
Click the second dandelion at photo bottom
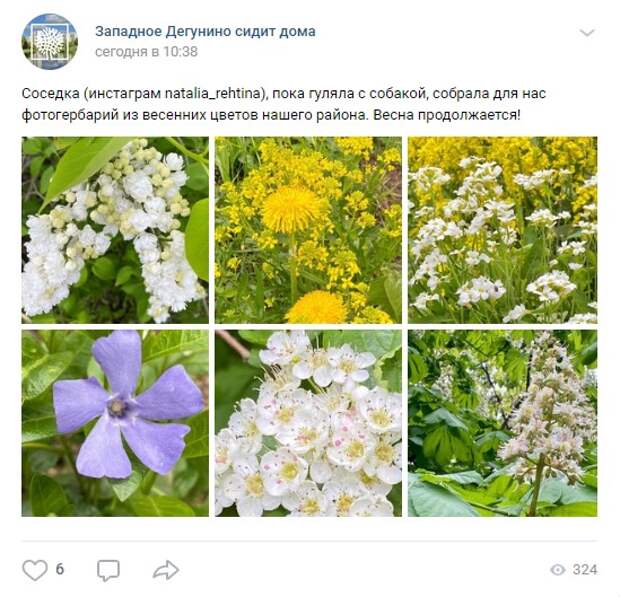(x=316, y=308)
